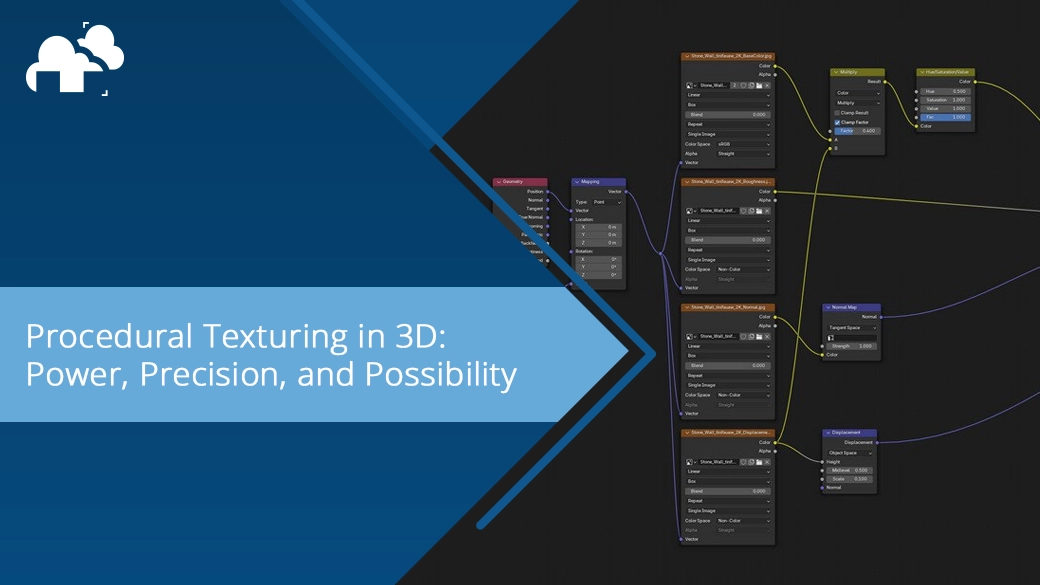
Task: Click the fake user shield icon in Displacement texture node
Action: pos(743,462)
